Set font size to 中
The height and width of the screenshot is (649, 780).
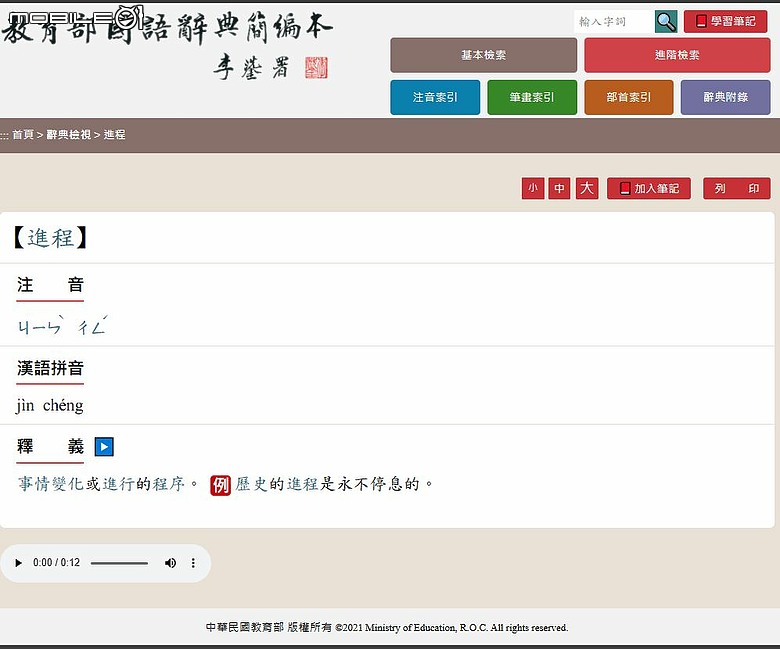tap(559, 188)
